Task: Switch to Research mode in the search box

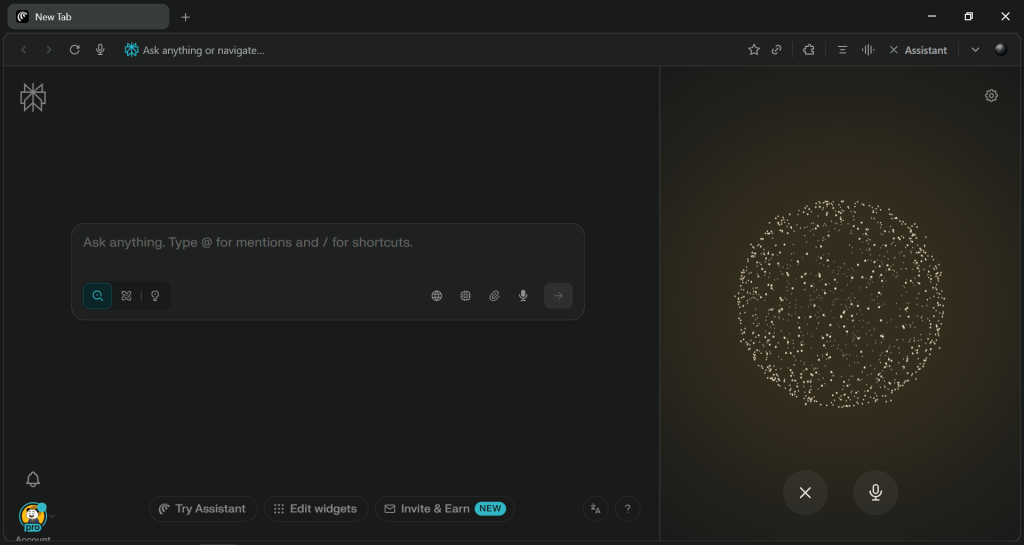Action: [126, 296]
